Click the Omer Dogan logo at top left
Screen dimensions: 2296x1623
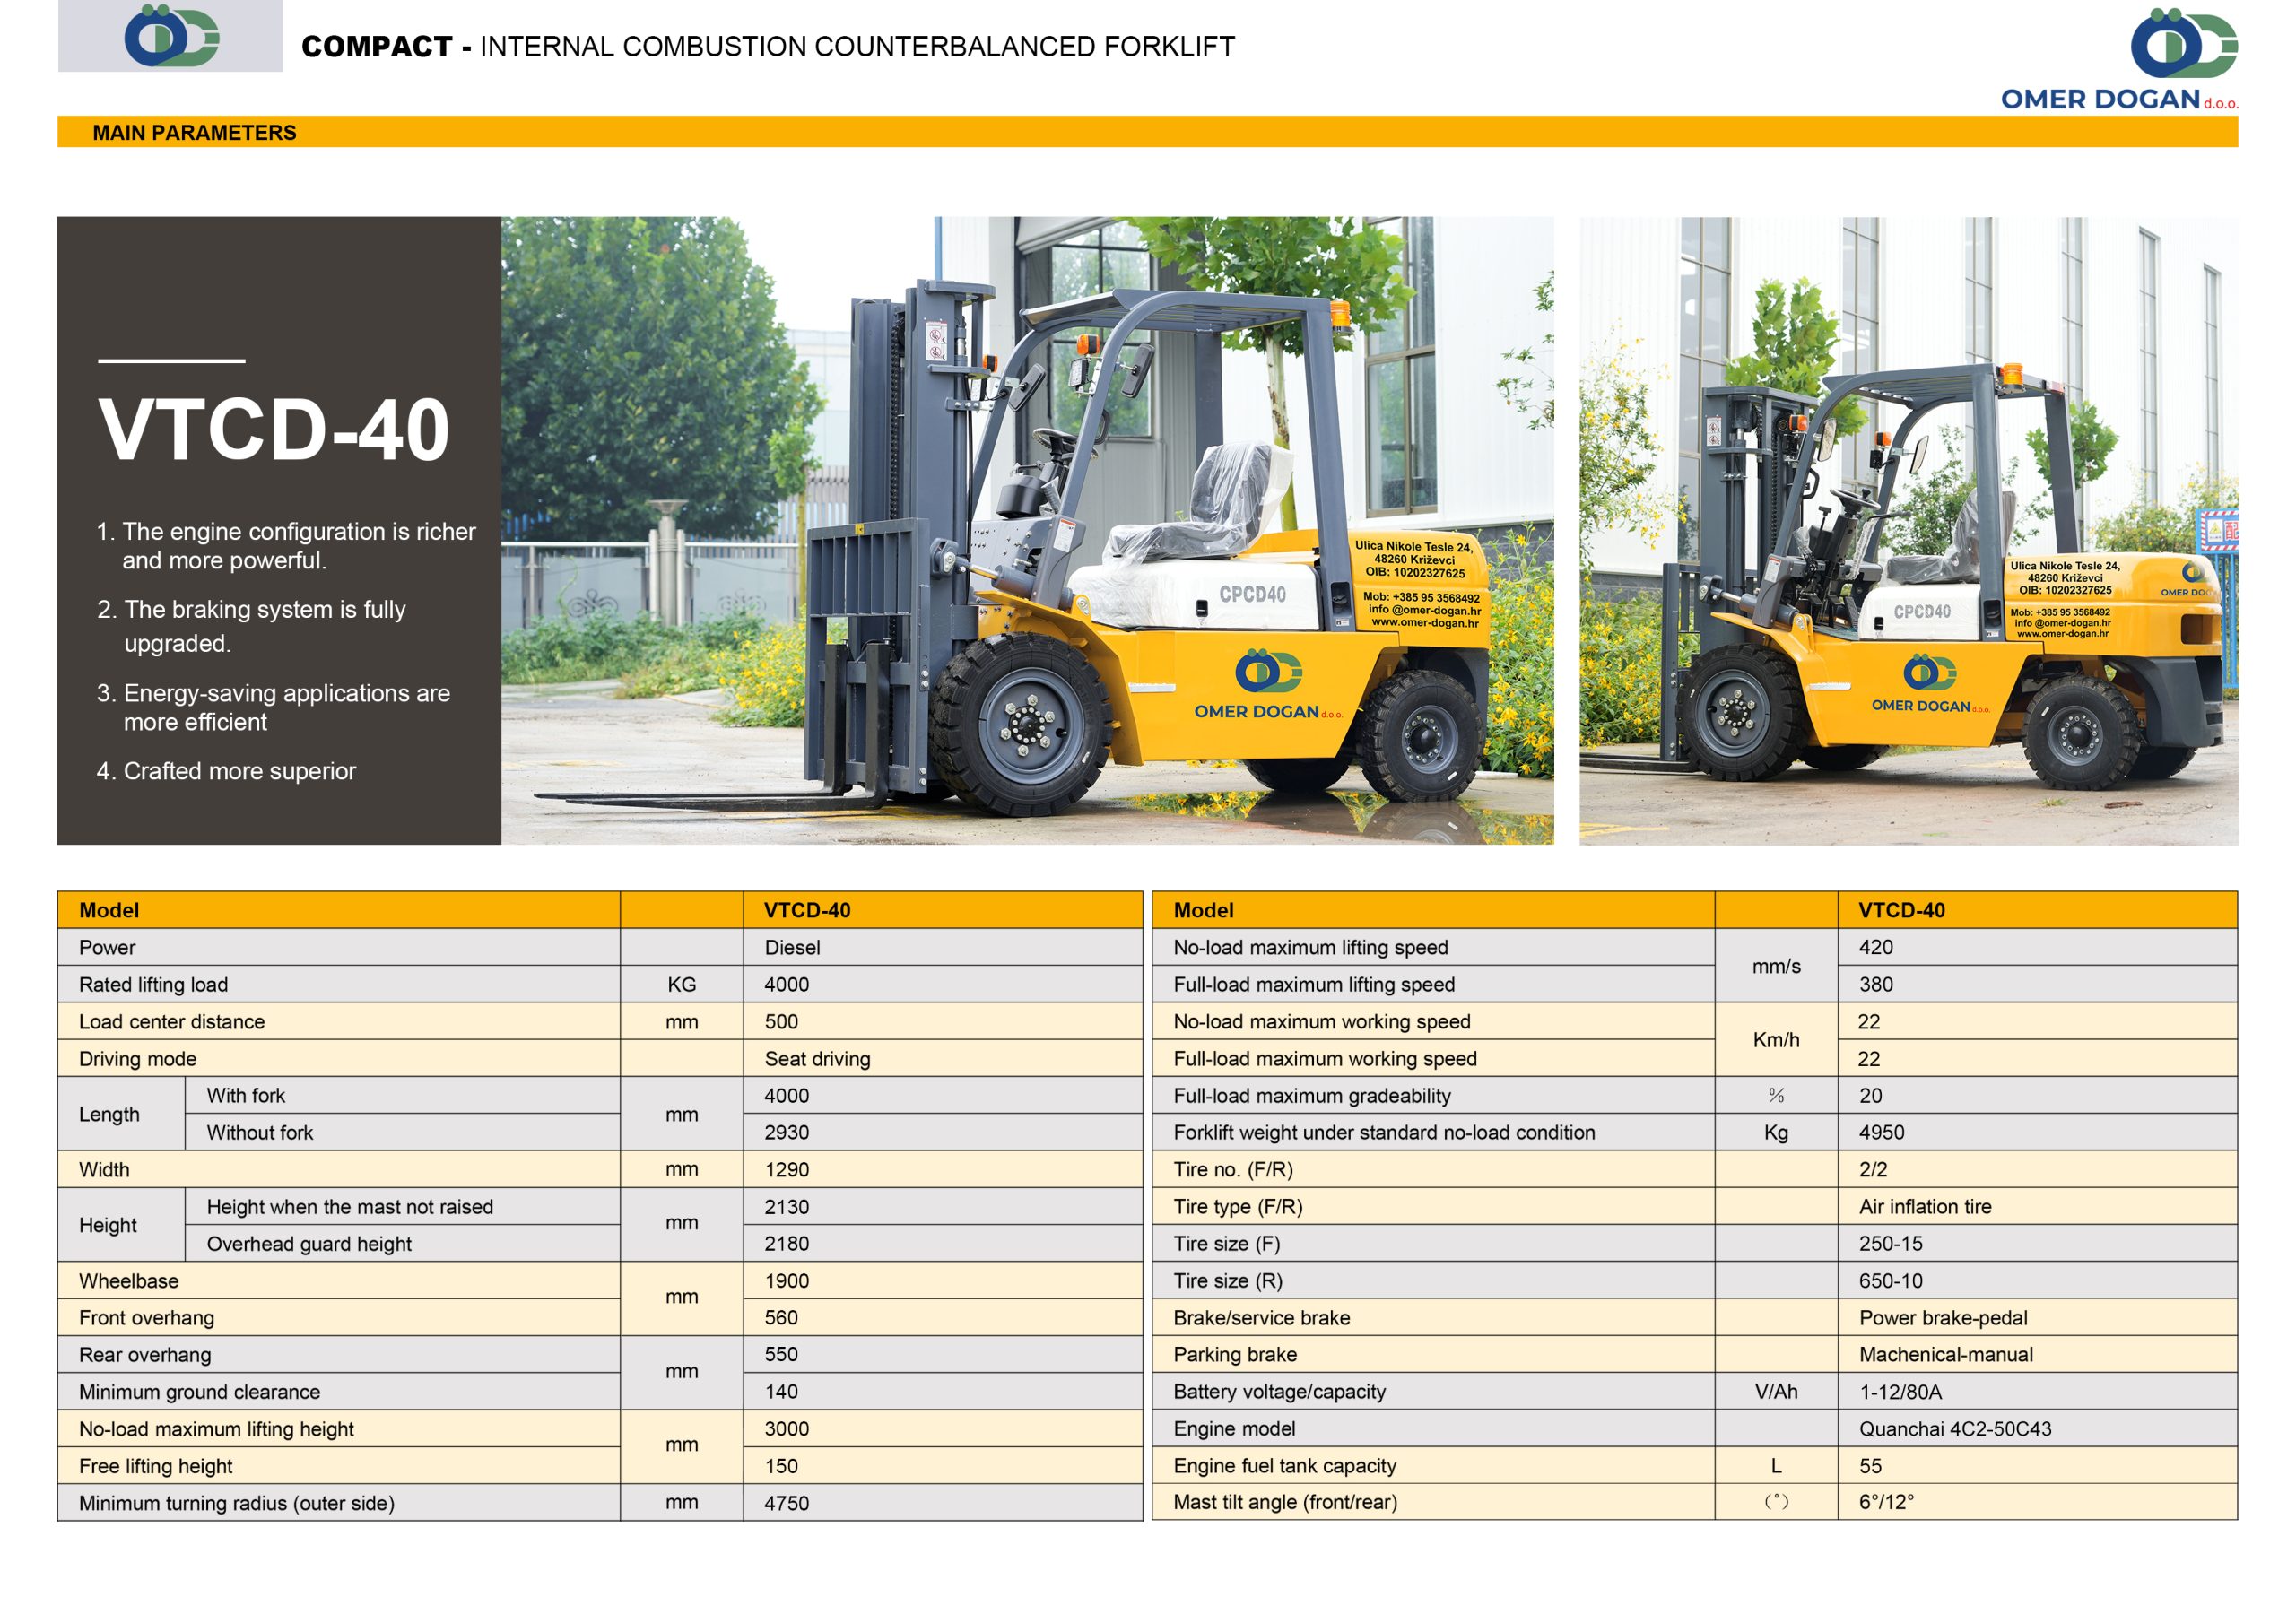click(171, 36)
